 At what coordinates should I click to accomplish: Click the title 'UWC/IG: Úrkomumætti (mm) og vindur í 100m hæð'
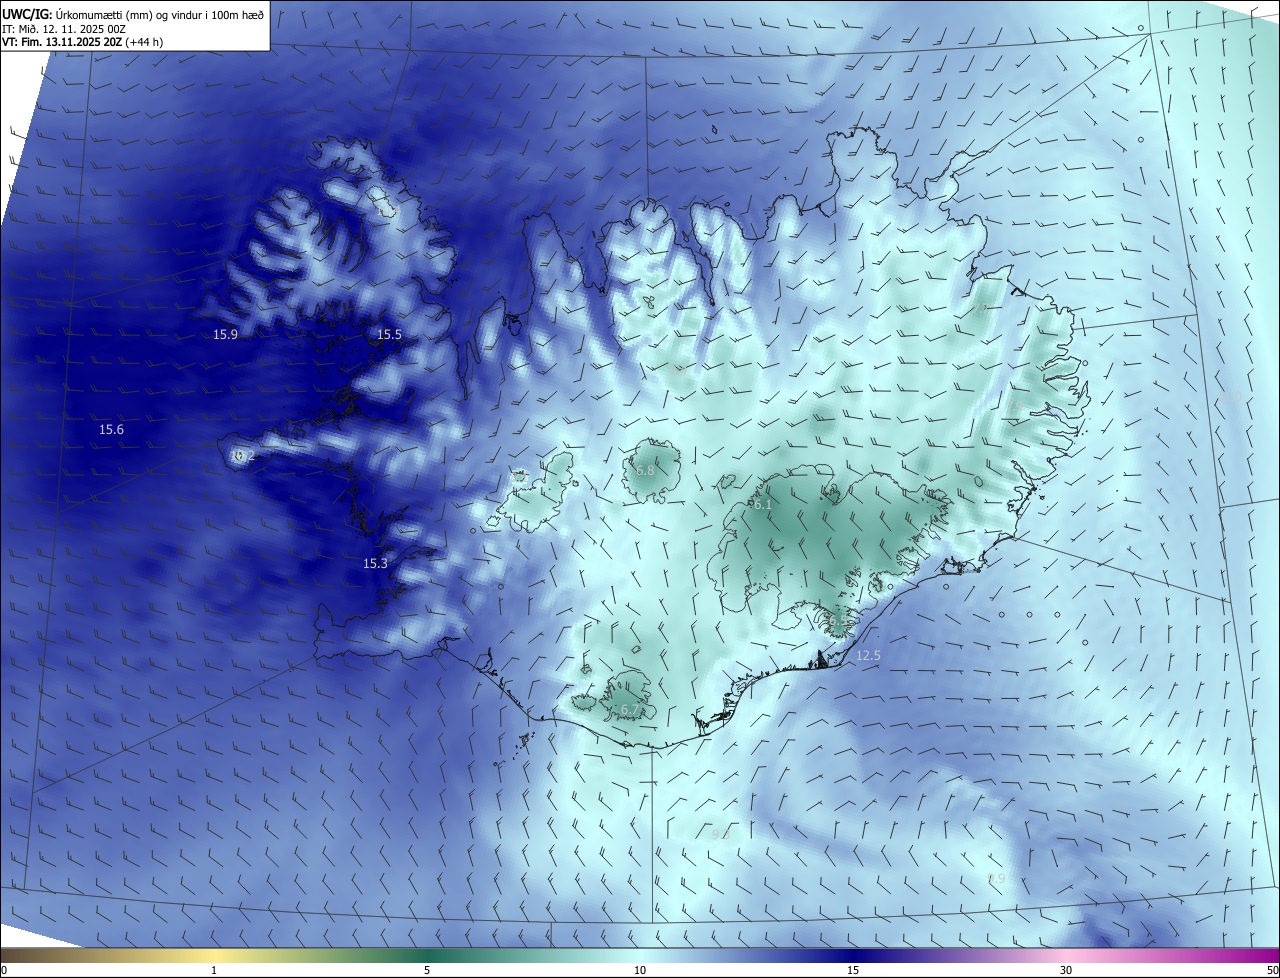pyautogui.click(x=134, y=14)
